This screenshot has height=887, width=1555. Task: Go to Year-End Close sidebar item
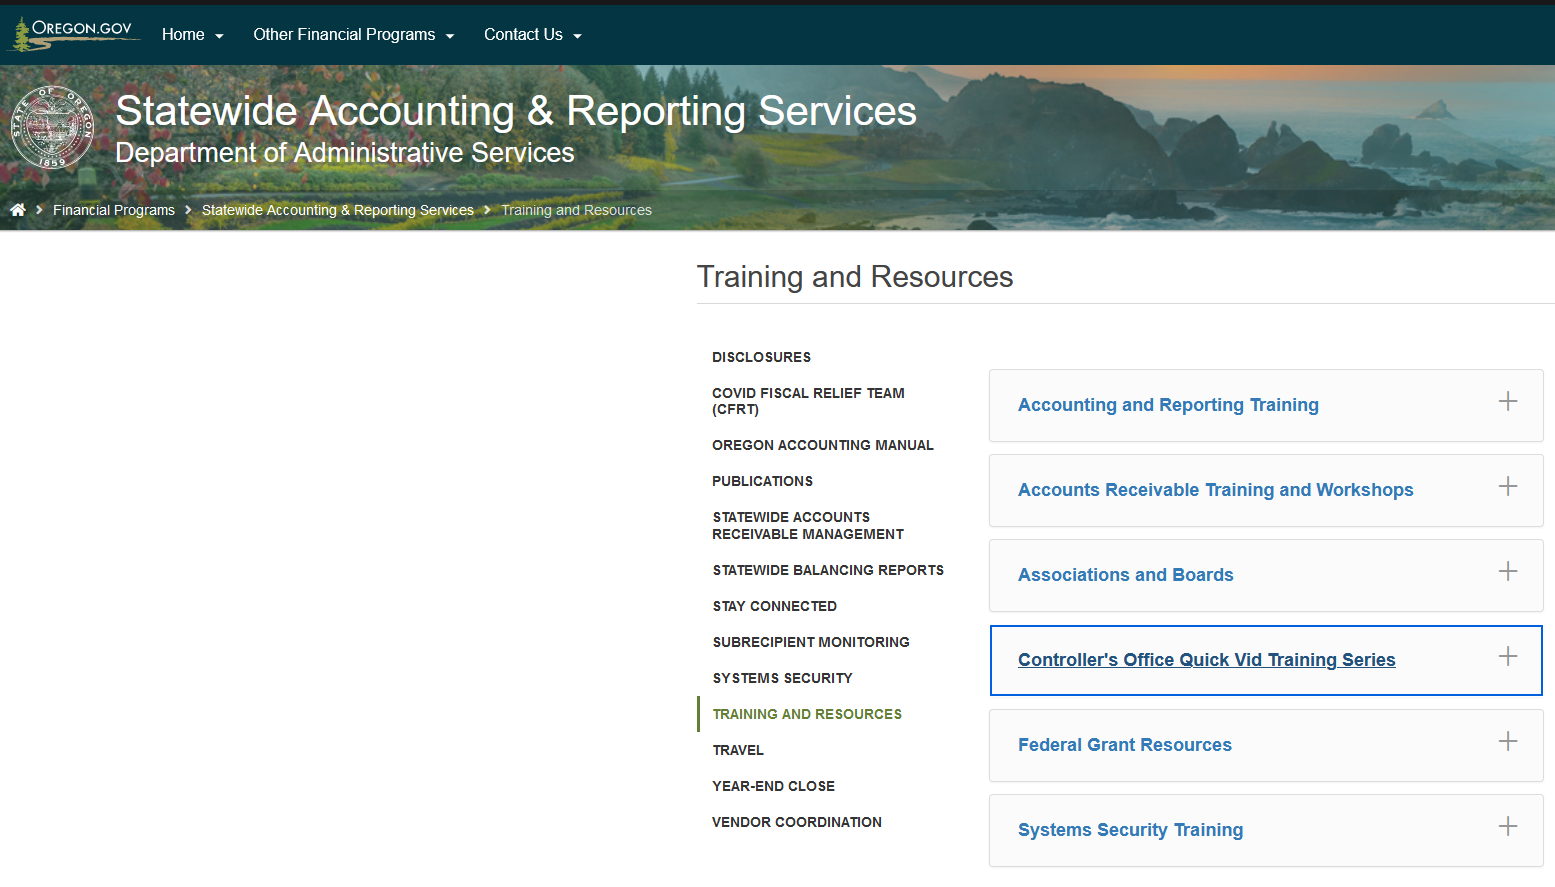click(x=773, y=786)
